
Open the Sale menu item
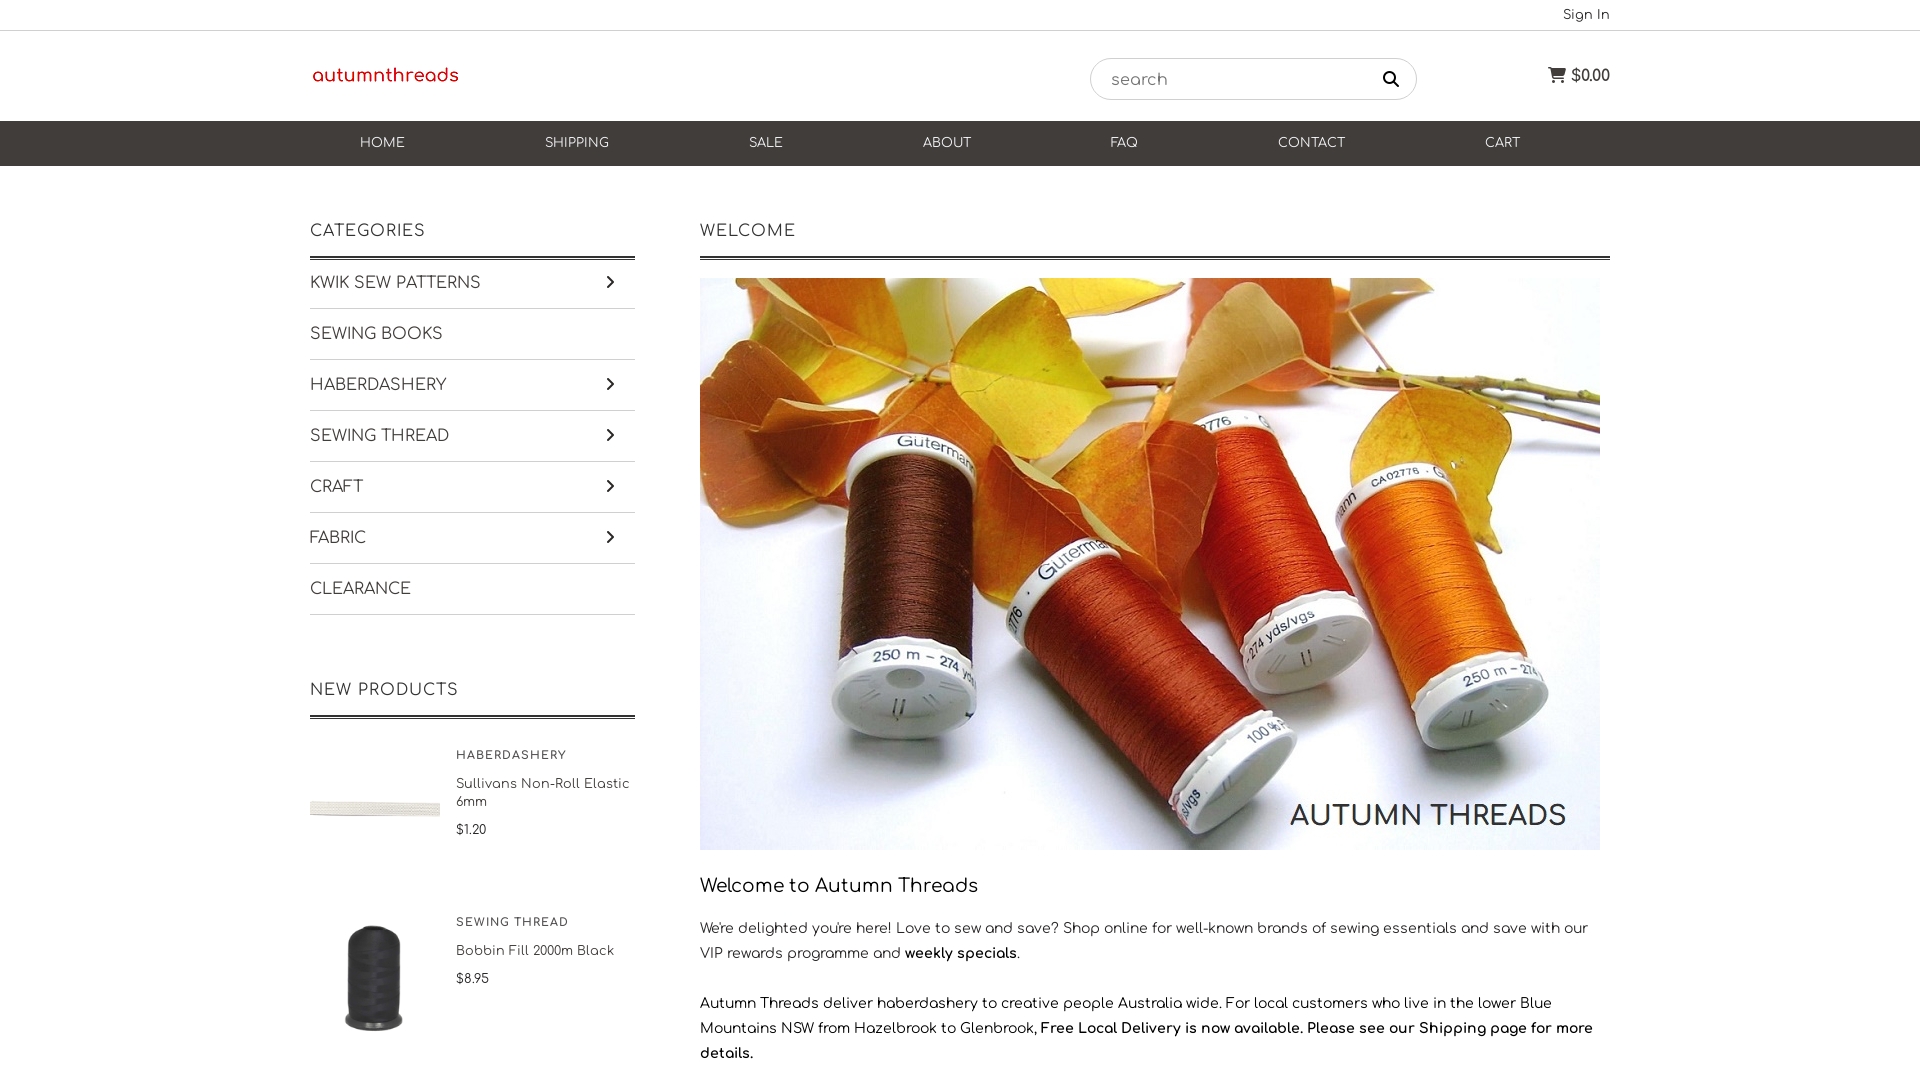[765, 143]
